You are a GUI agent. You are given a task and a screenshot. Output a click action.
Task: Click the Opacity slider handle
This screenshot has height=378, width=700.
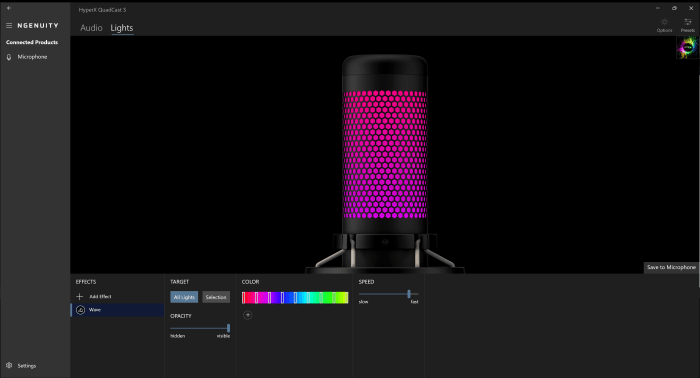pos(229,328)
